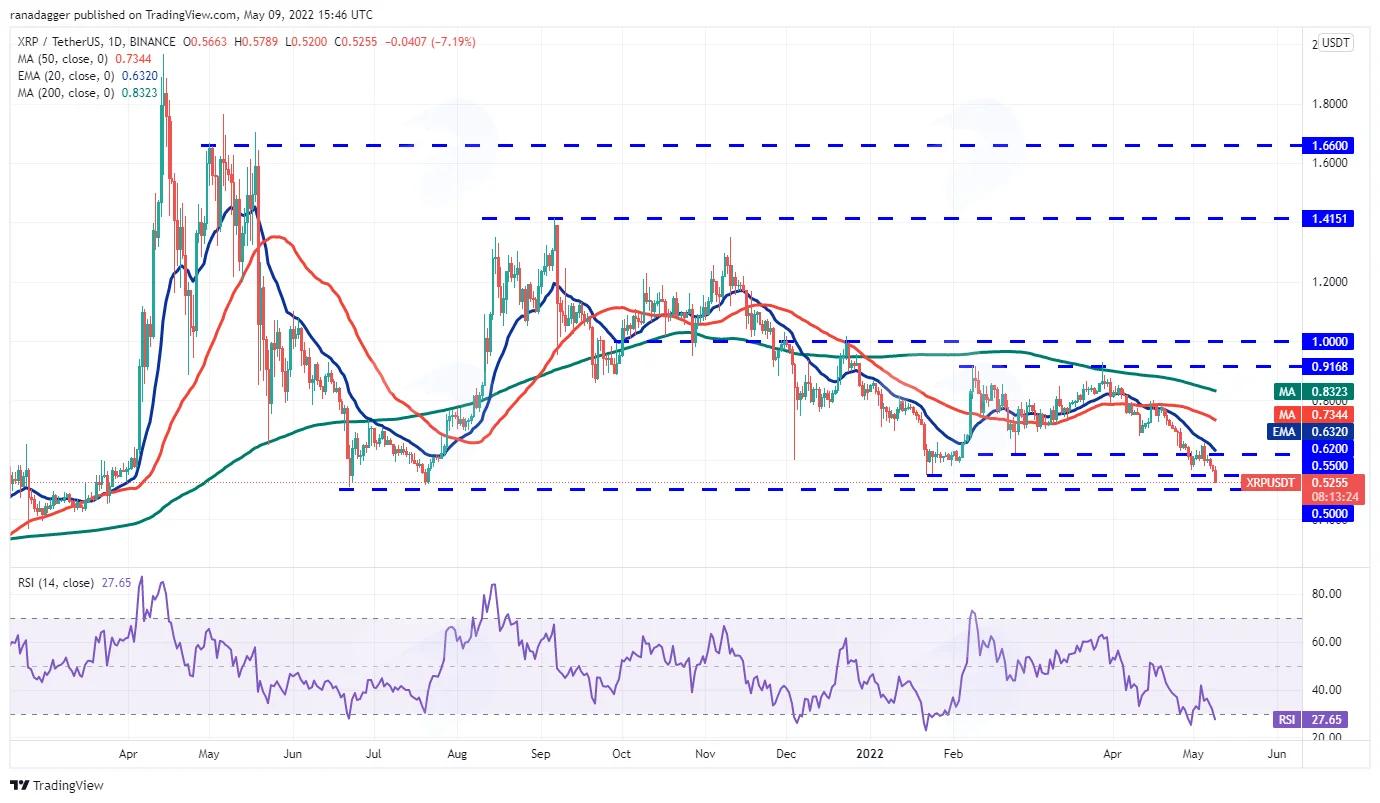Click the USDT currency label
Viewport: 1380px width, 803px height.
[1334, 43]
